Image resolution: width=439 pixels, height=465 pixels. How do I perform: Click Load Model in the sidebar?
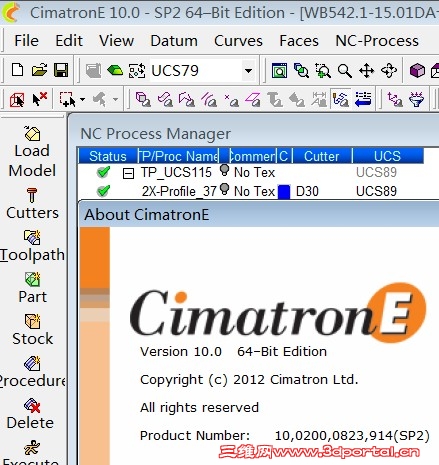[x=32, y=152]
